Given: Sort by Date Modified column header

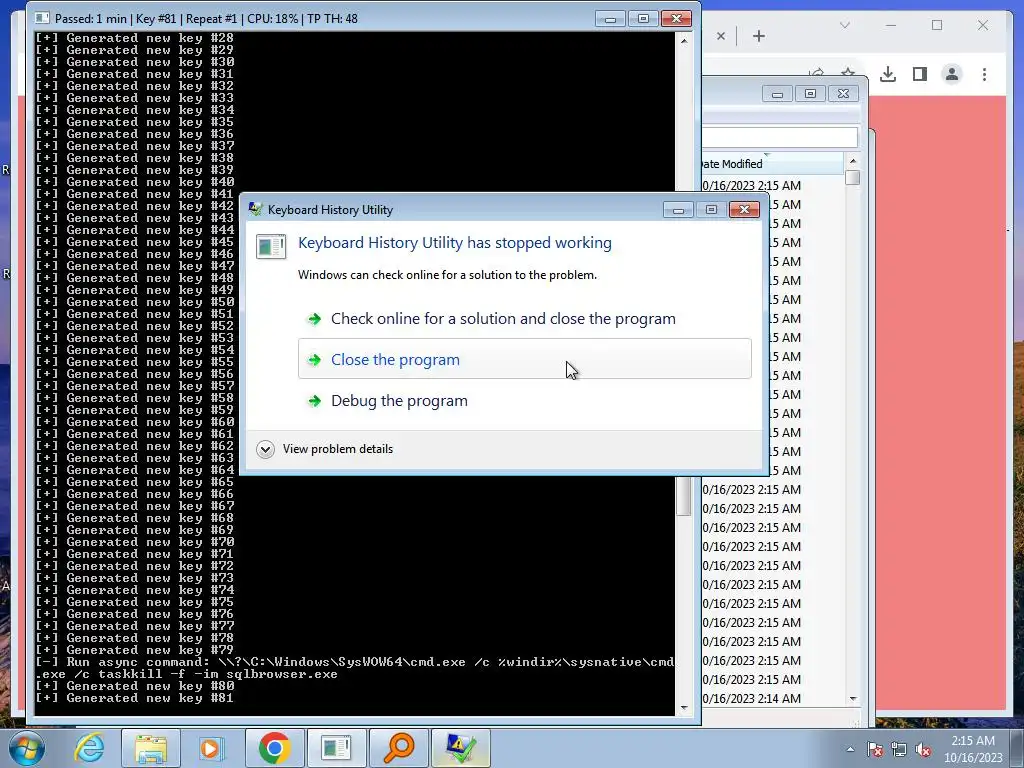Looking at the screenshot, I should pos(772,164).
